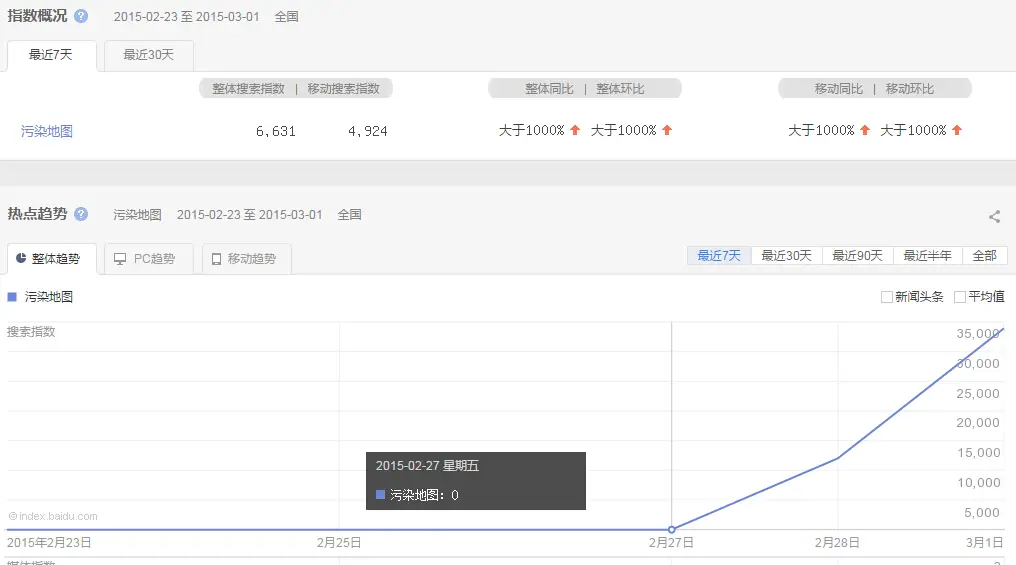
Task: Open the 污染地图 keyword link
Action: (47, 132)
